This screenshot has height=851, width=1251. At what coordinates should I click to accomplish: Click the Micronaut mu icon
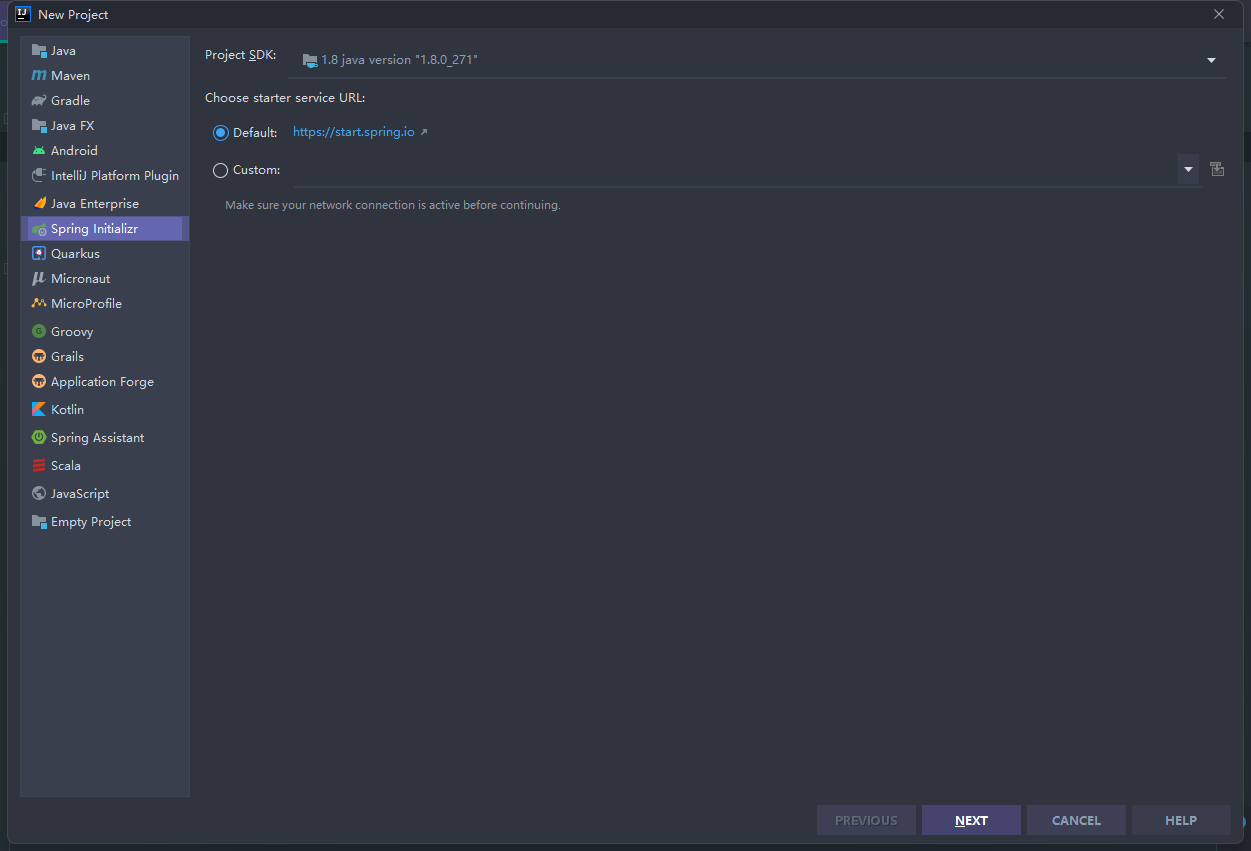[x=39, y=279]
